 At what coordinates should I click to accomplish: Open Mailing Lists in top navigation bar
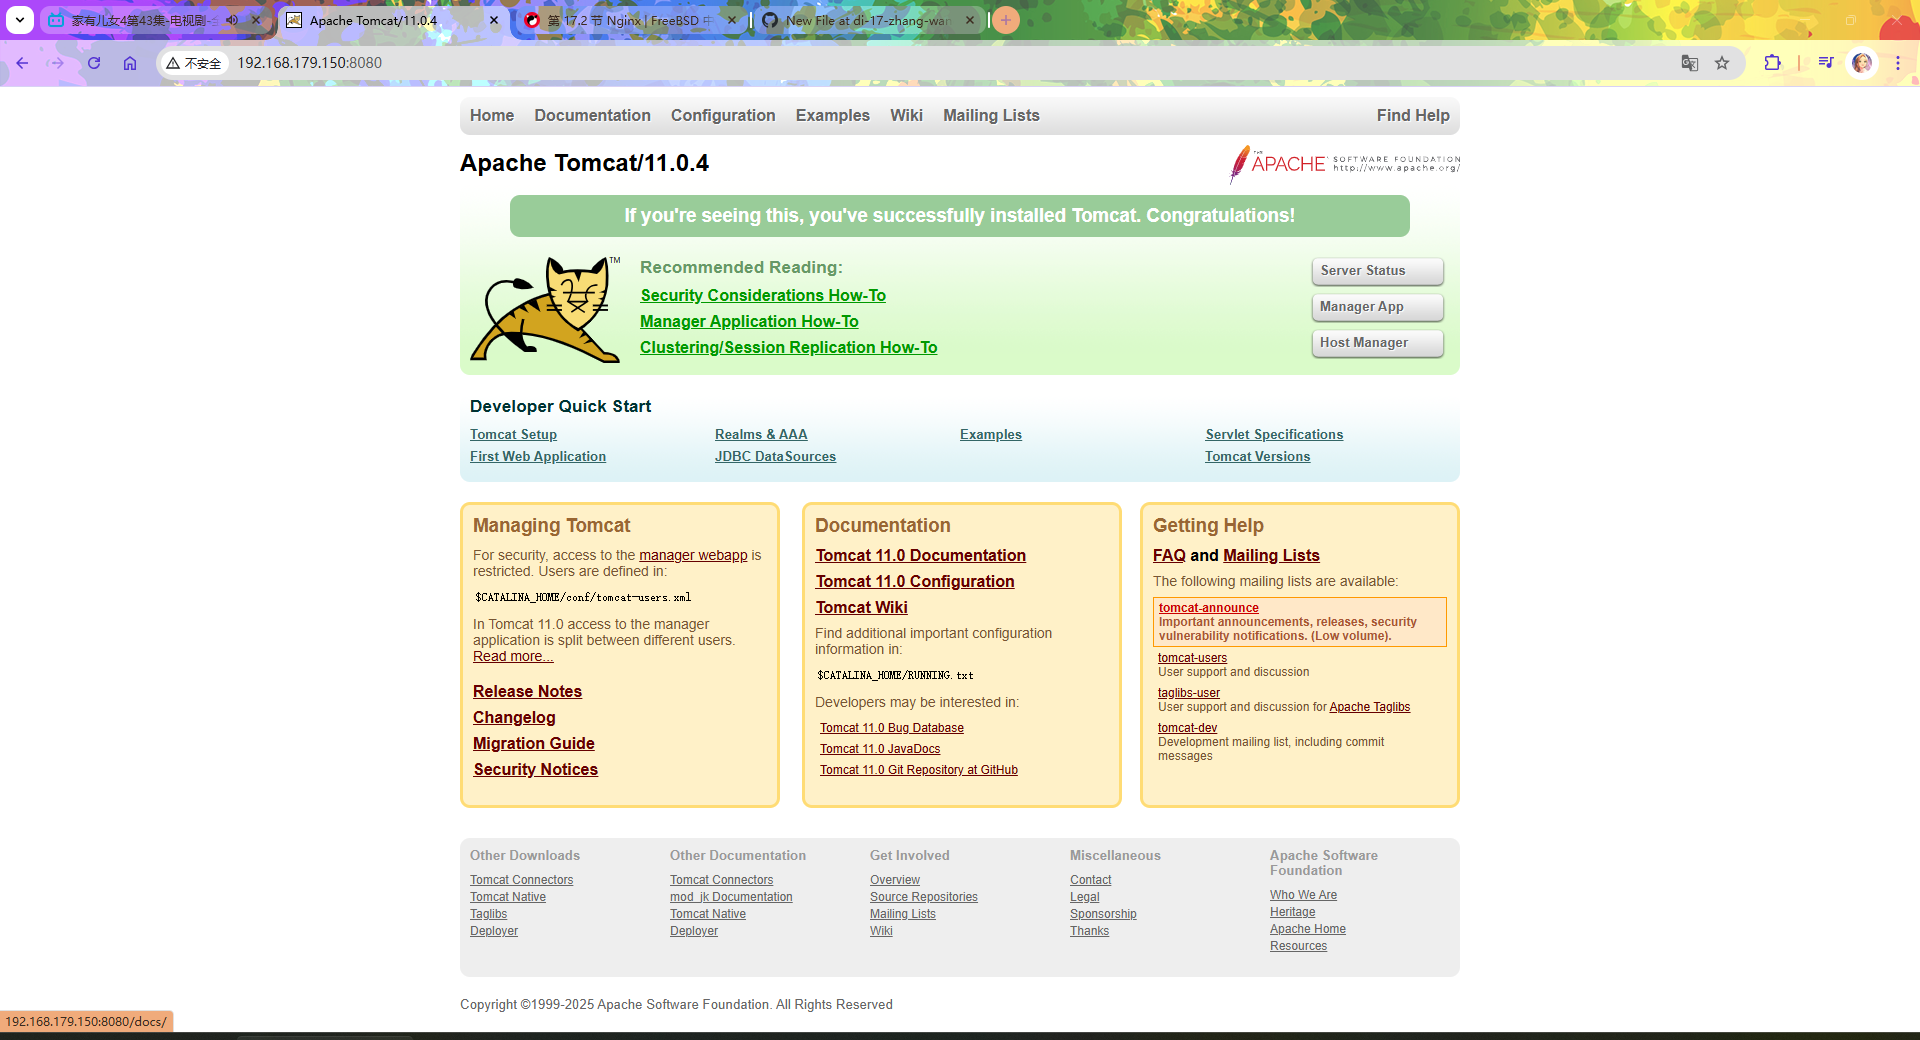coord(991,116)
